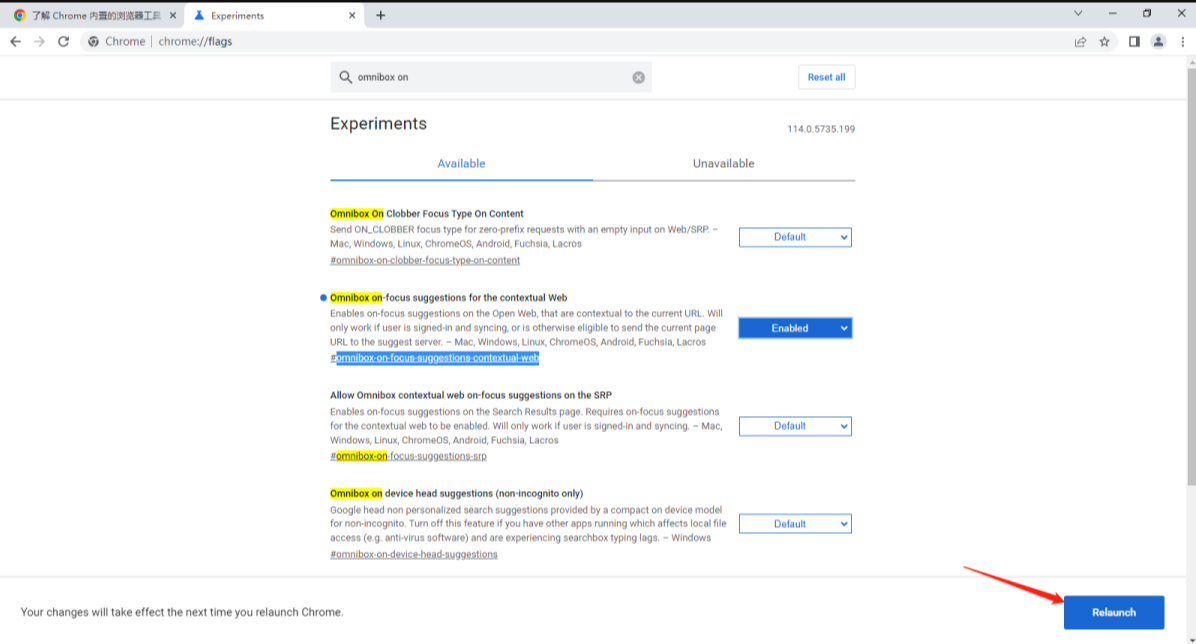Click the vertical page scrollbar

click(x=1191, y=275)
